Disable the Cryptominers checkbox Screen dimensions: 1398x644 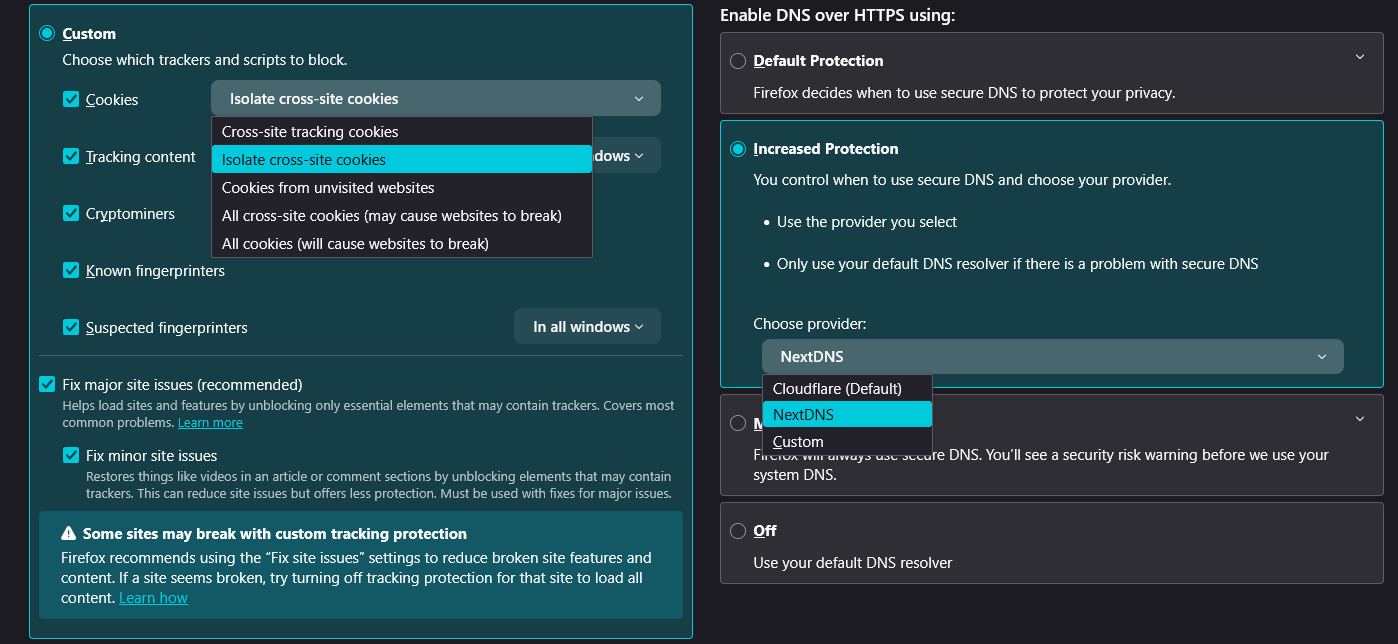click(x=71, y=213)
